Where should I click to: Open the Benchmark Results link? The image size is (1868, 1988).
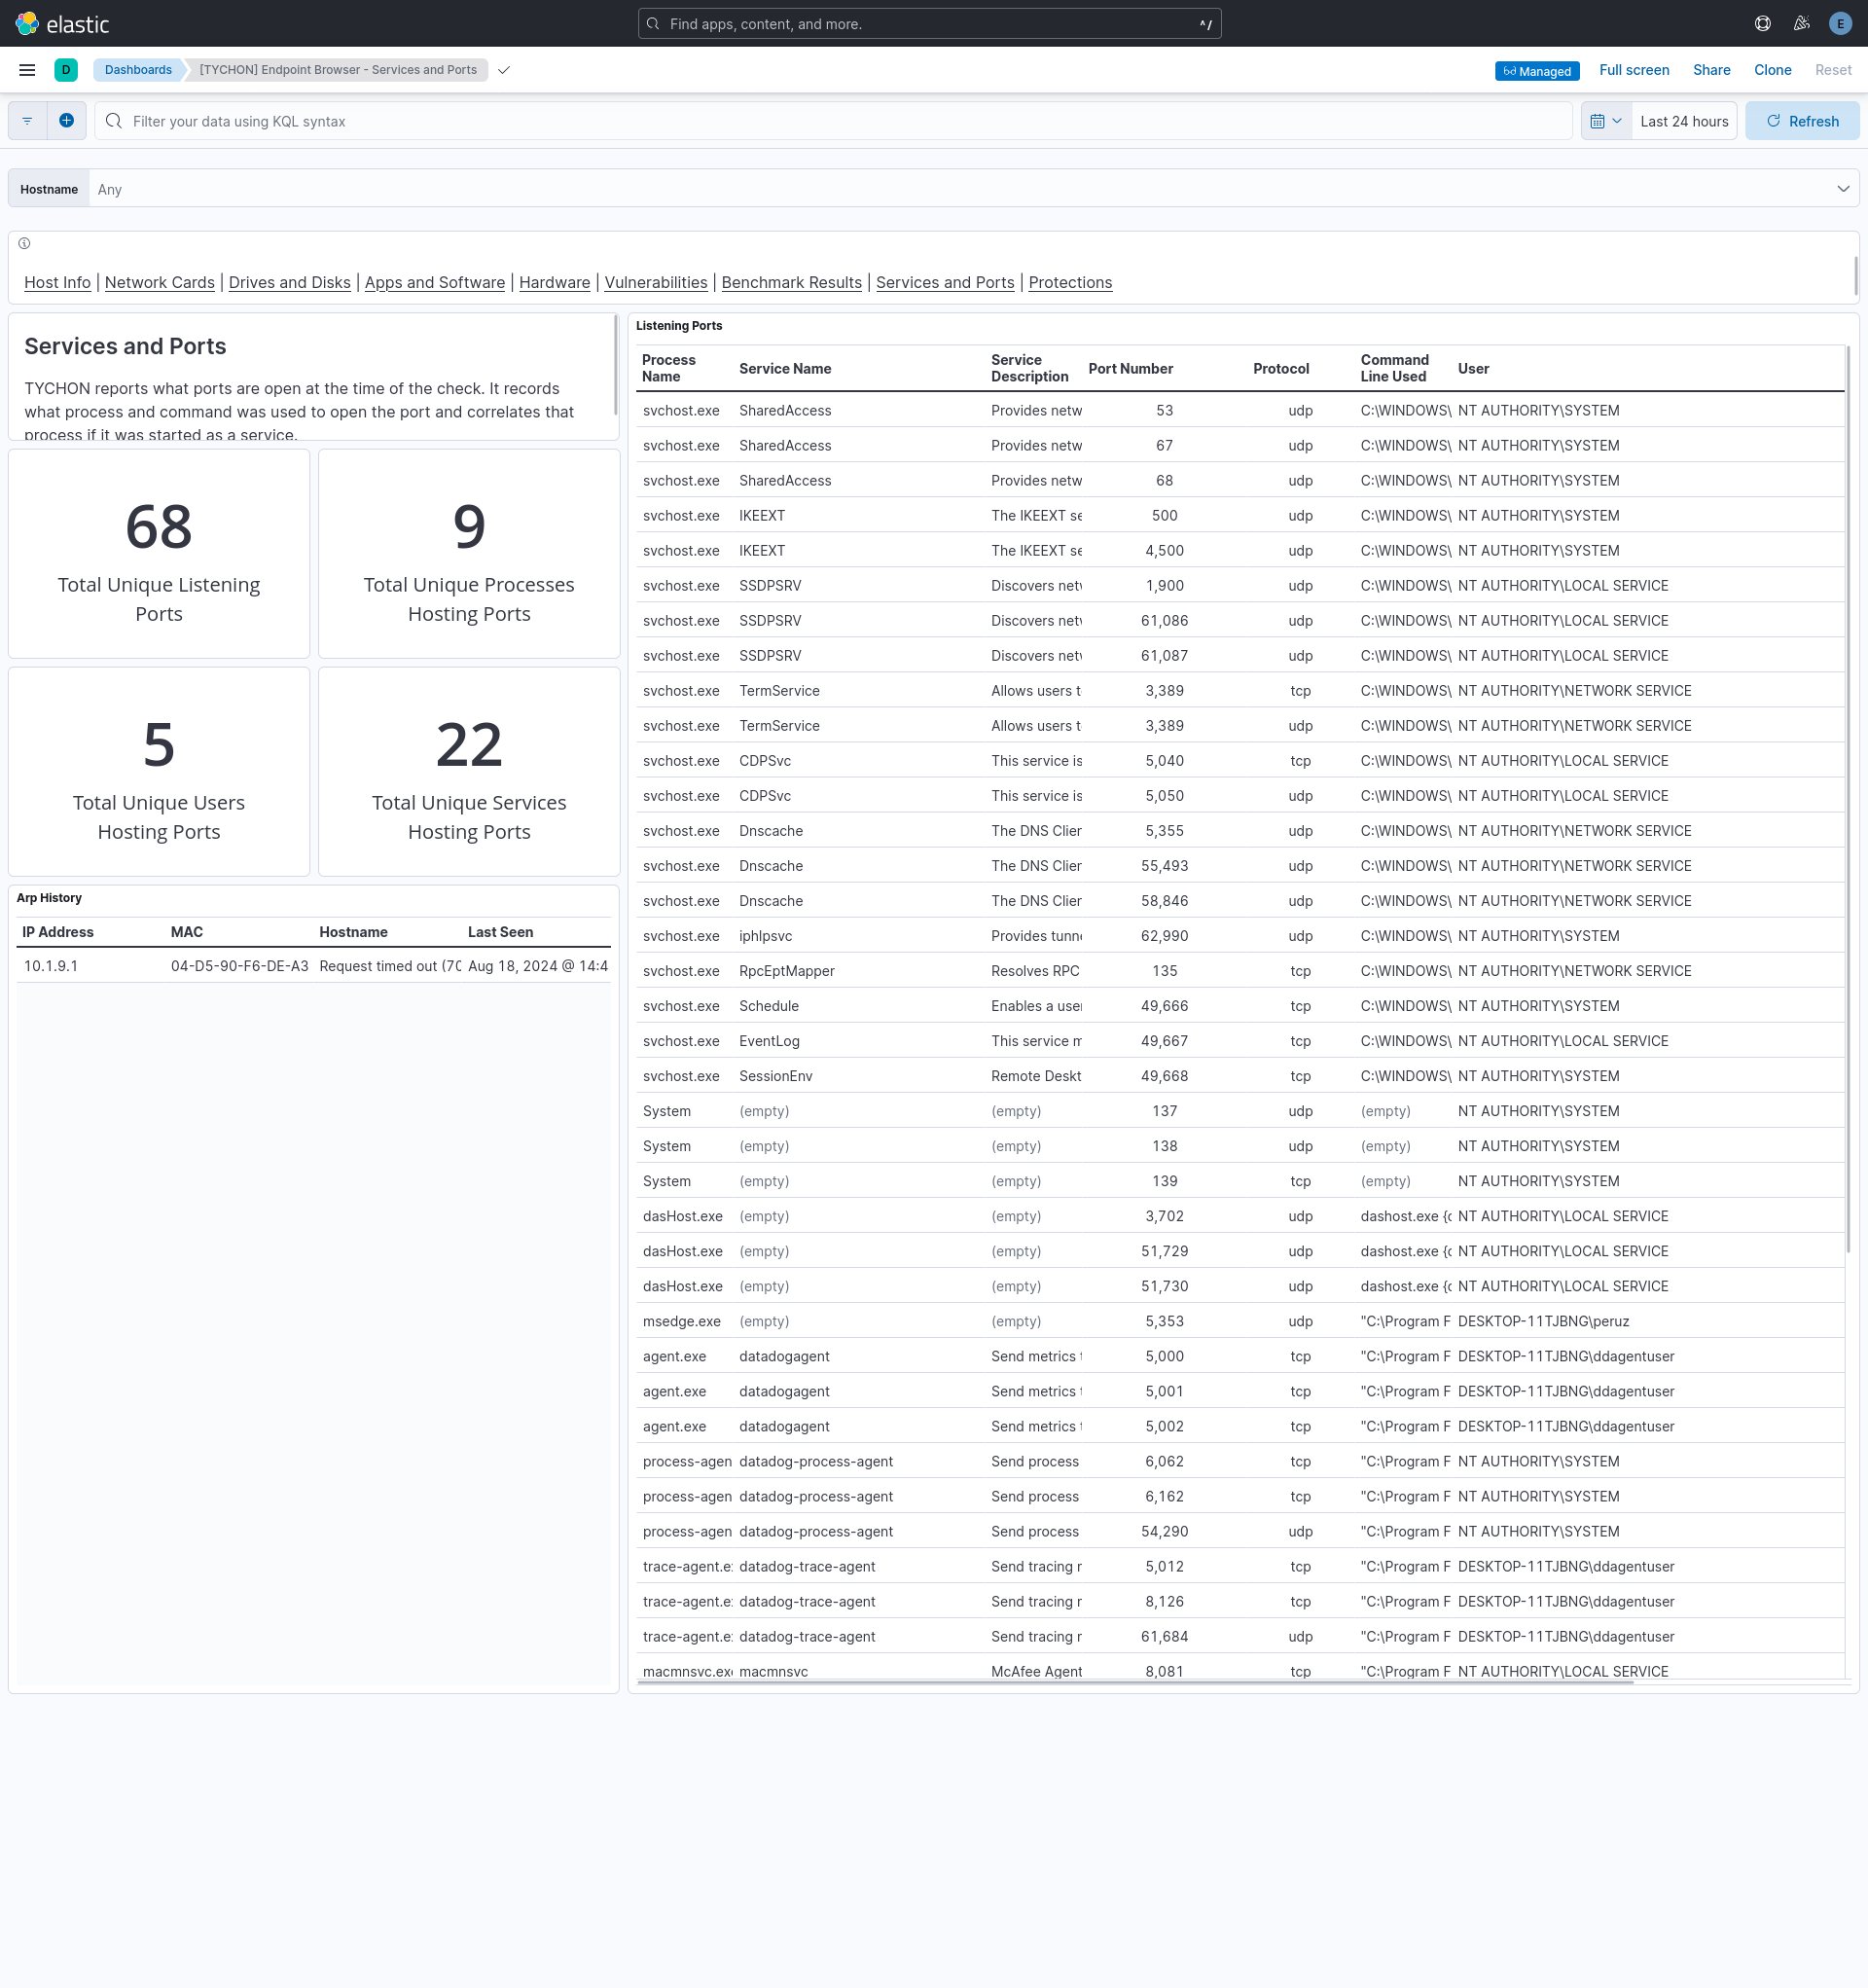791,282
